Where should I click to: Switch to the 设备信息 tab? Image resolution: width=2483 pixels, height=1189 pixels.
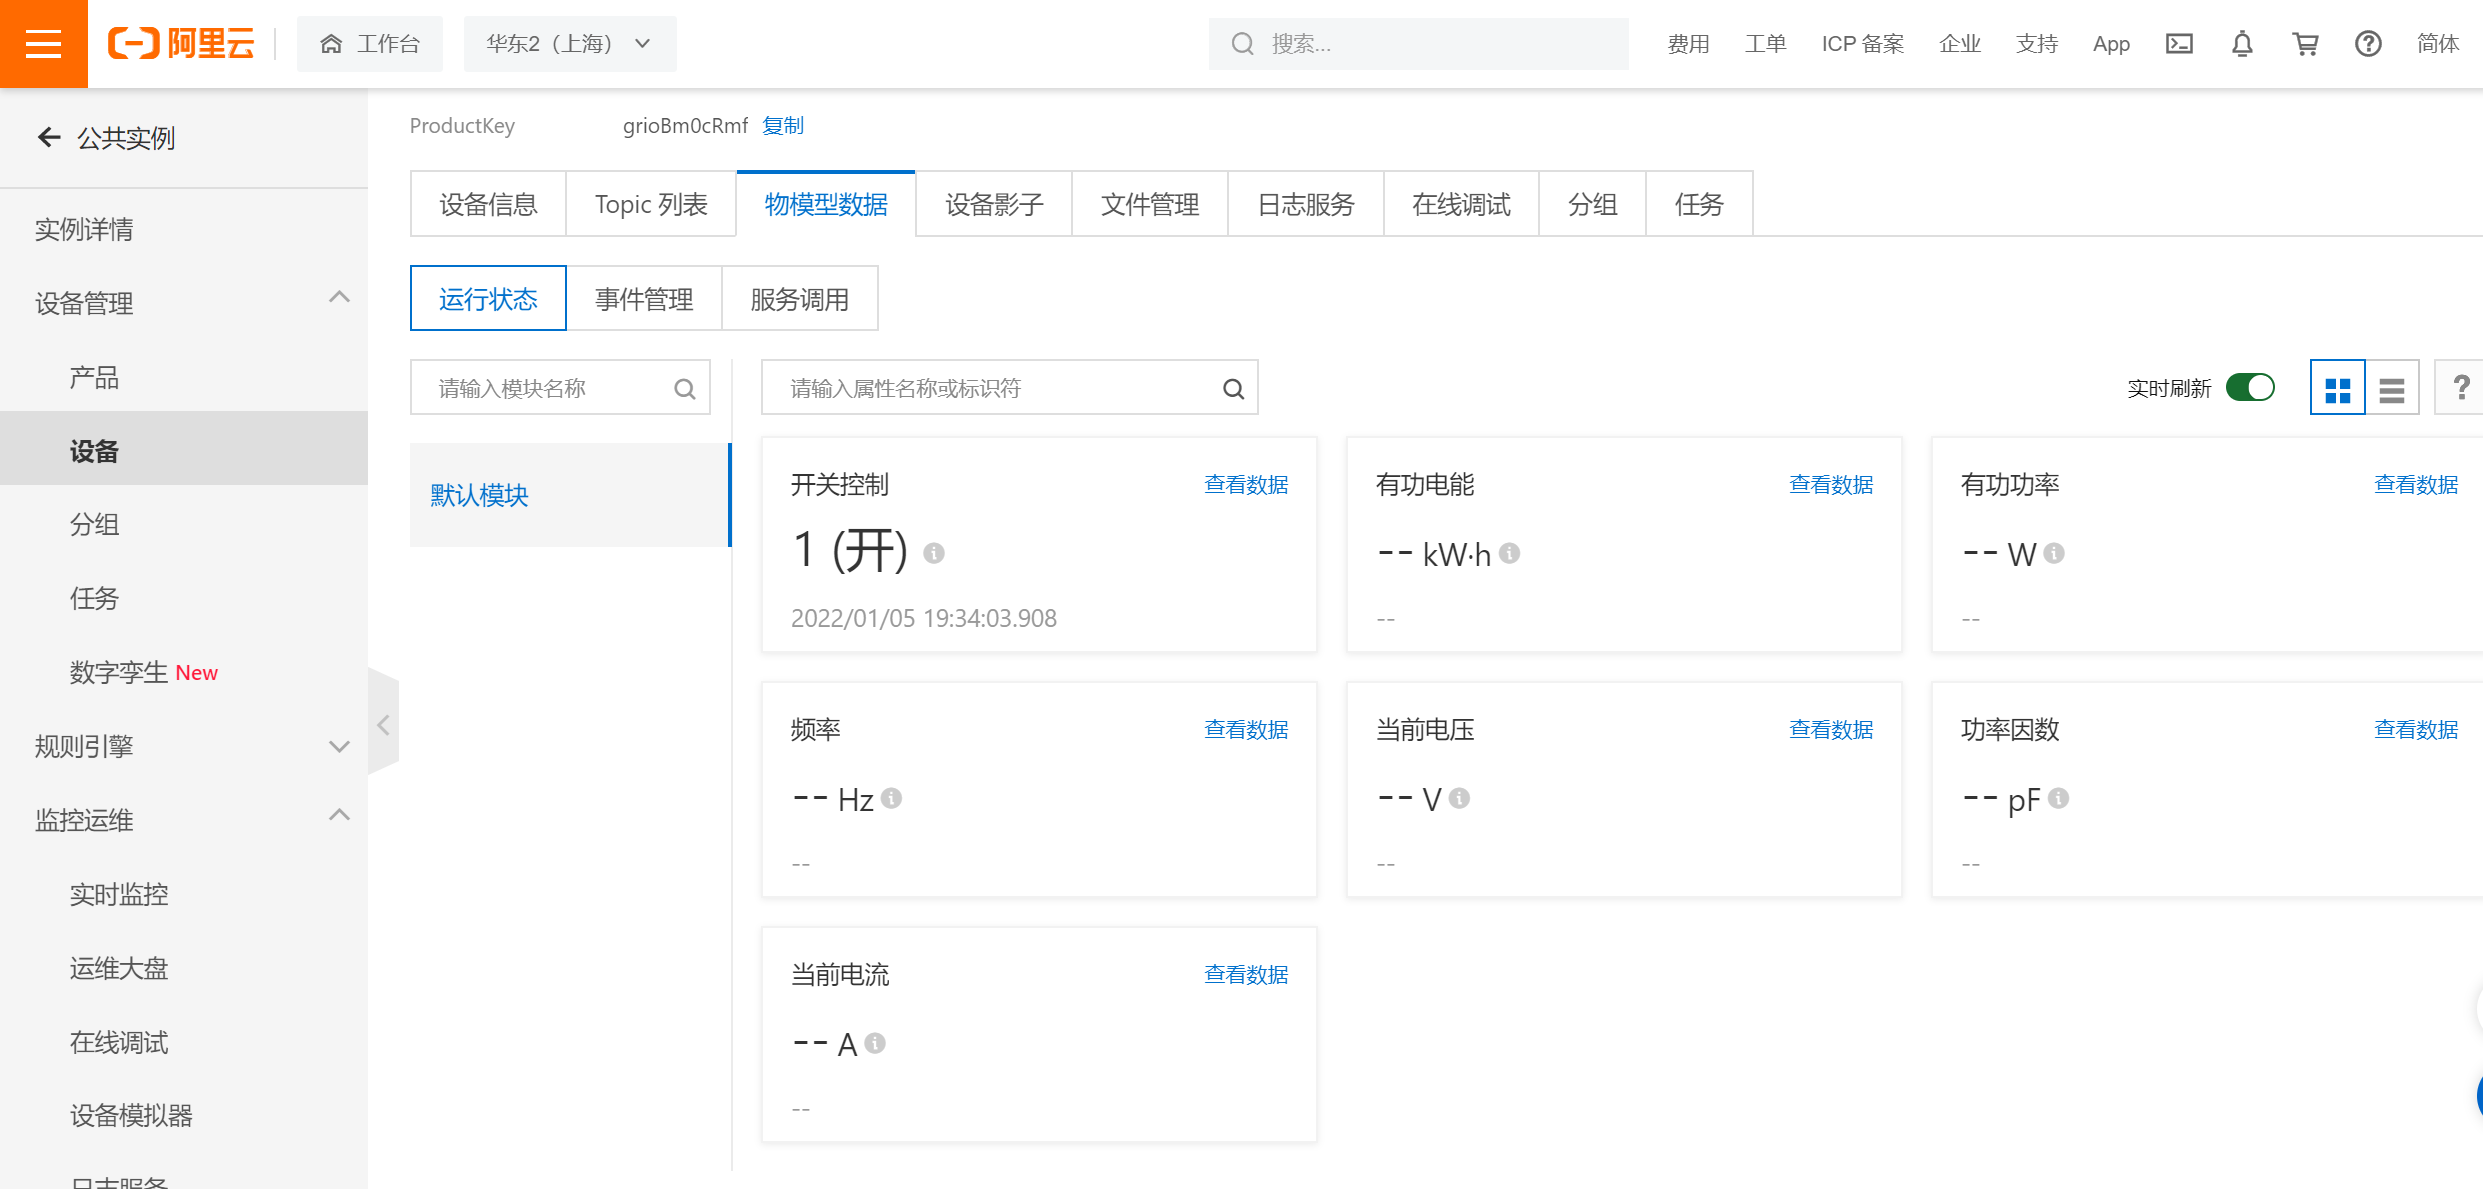(x=488, y=204)
